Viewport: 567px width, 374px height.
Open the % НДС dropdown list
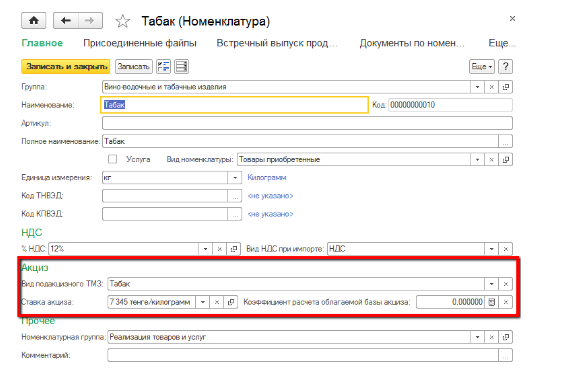[205, 249]
